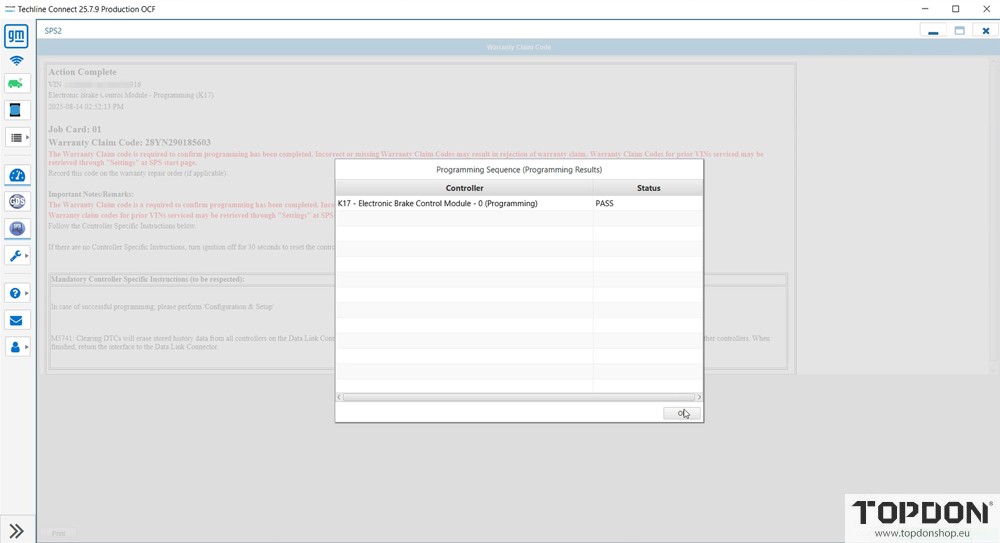Click the Status column header

coord(648,188)
